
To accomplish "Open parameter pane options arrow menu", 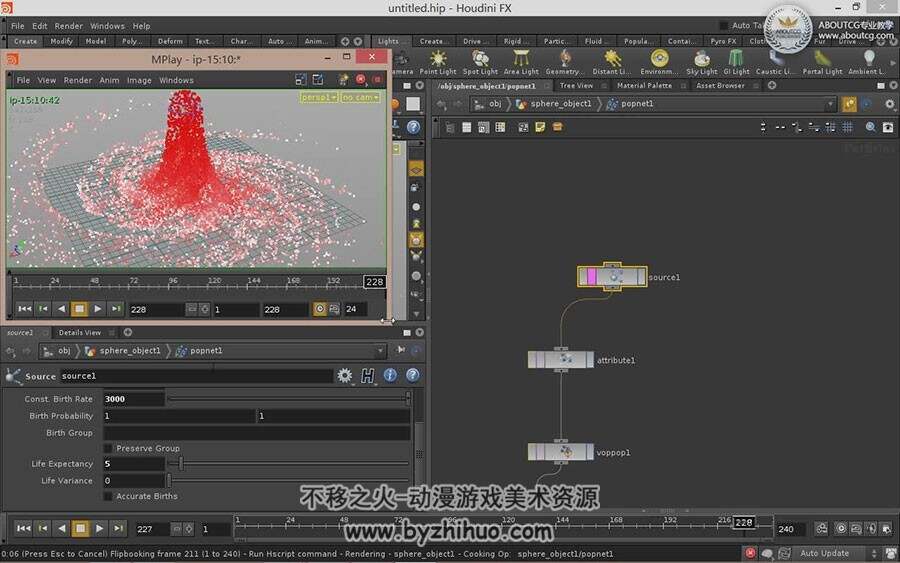I will (420, 332).
